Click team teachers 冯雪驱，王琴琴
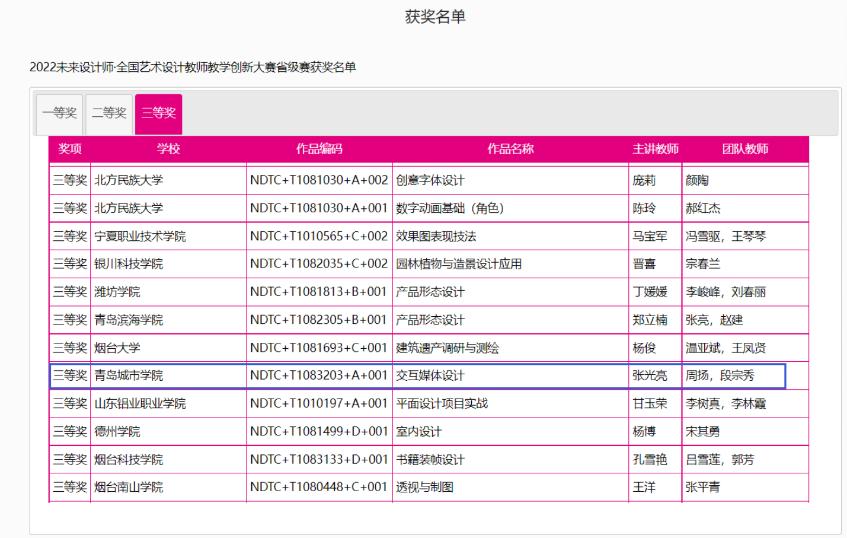 725,237
